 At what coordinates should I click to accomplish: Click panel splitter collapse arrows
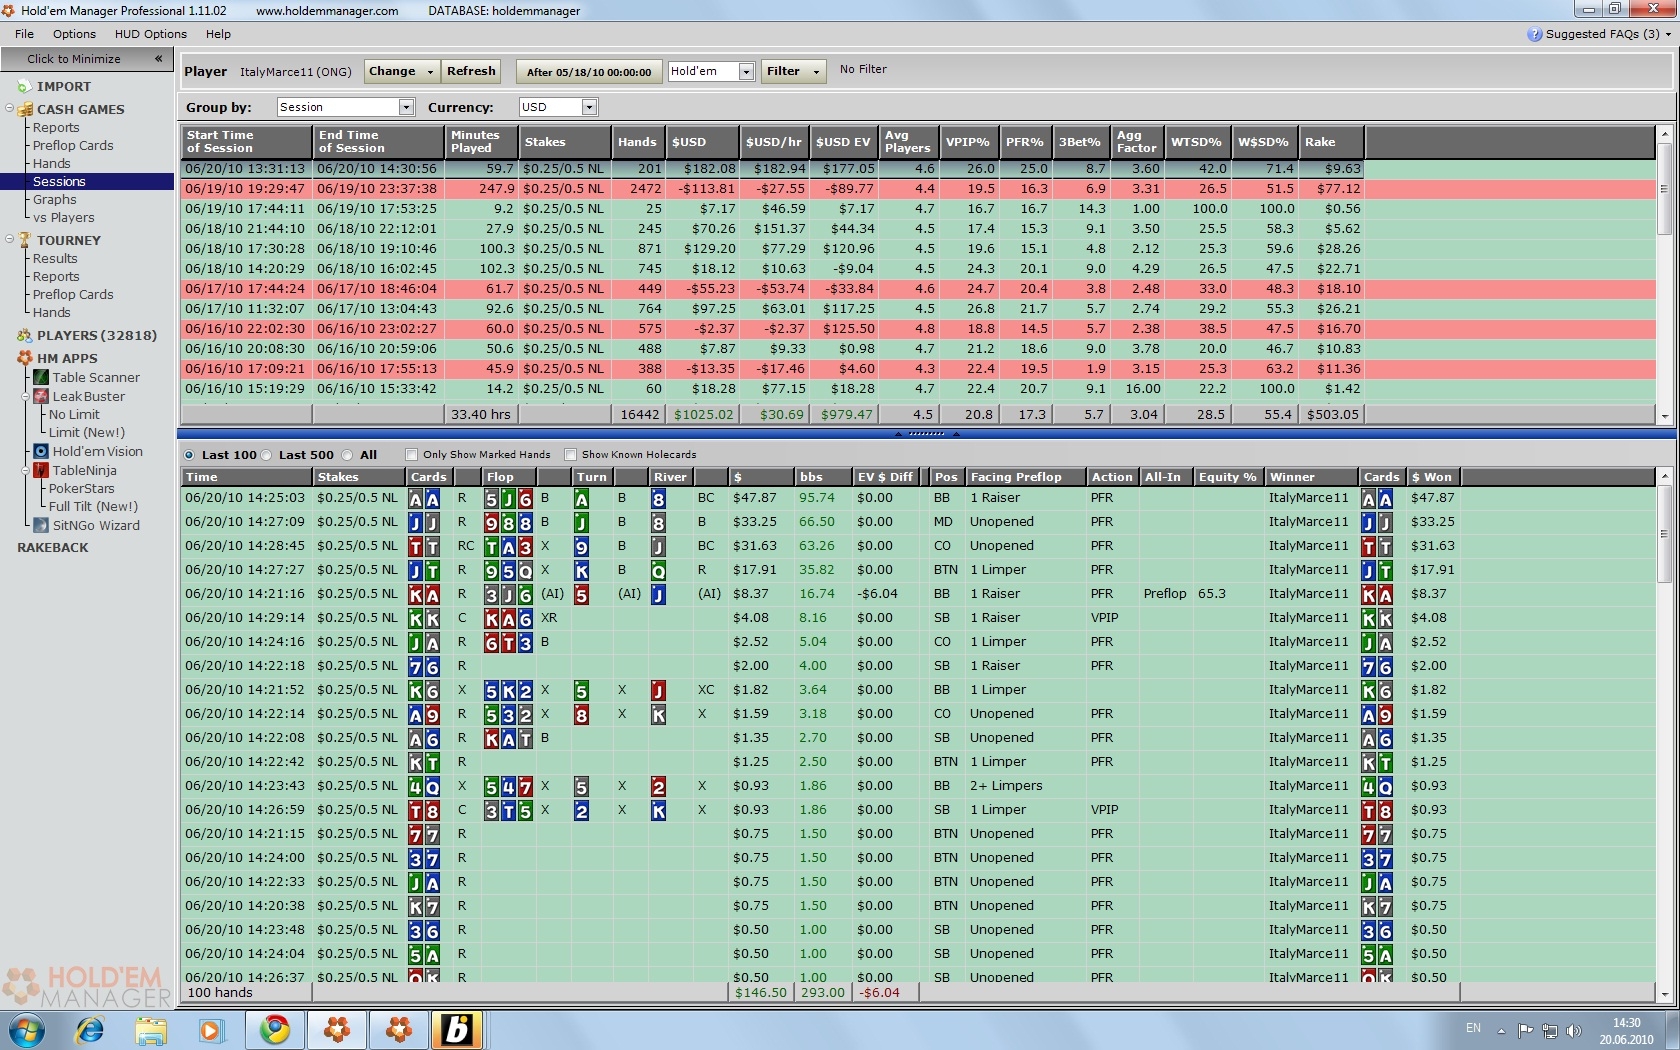coord(926,434)
